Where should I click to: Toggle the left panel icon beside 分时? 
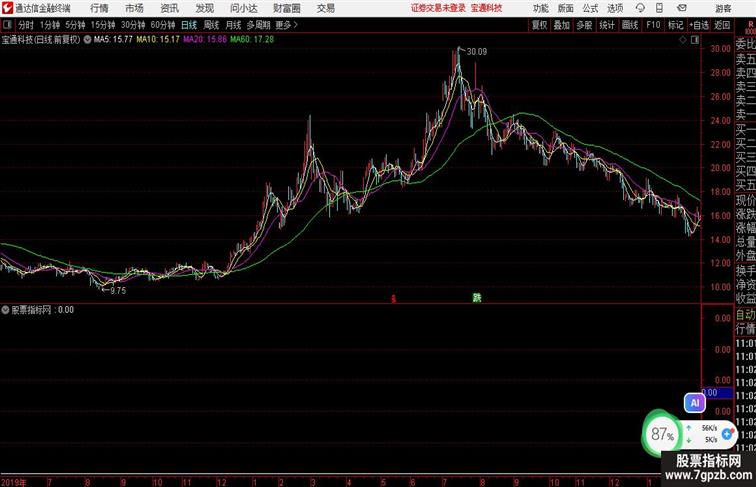click(7, 25)
